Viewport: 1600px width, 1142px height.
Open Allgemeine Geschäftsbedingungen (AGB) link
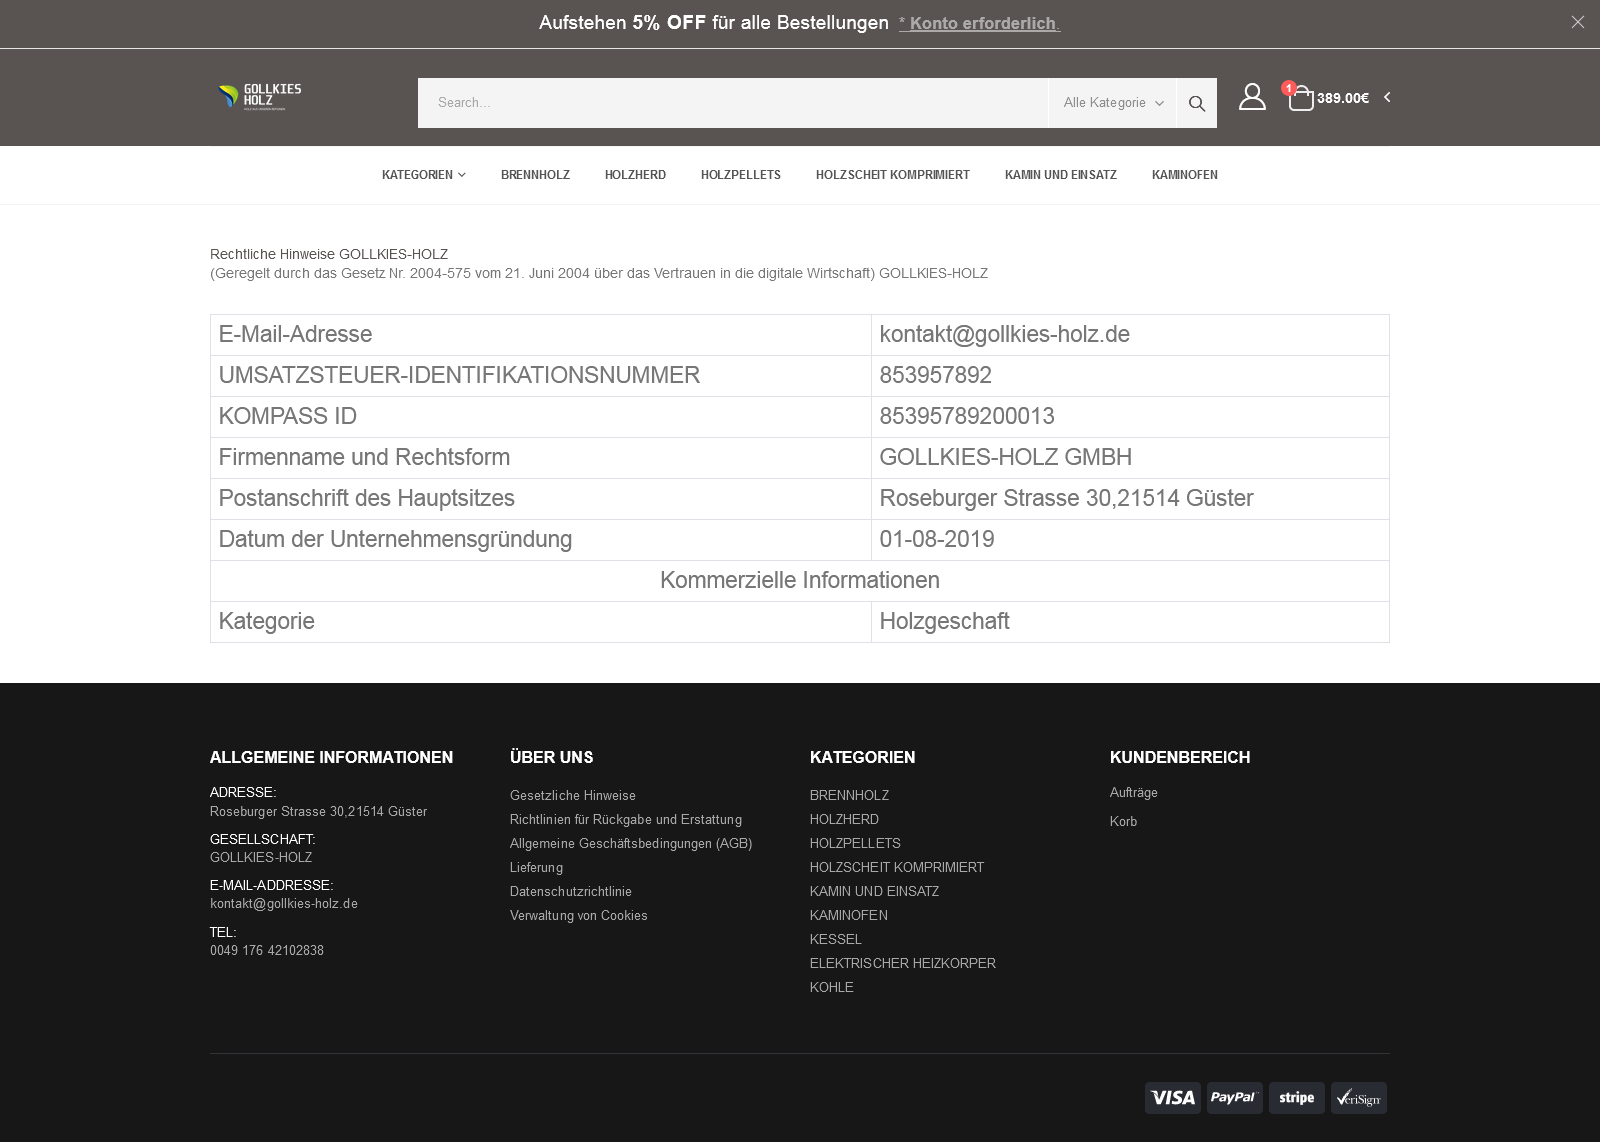coord(631,844)
